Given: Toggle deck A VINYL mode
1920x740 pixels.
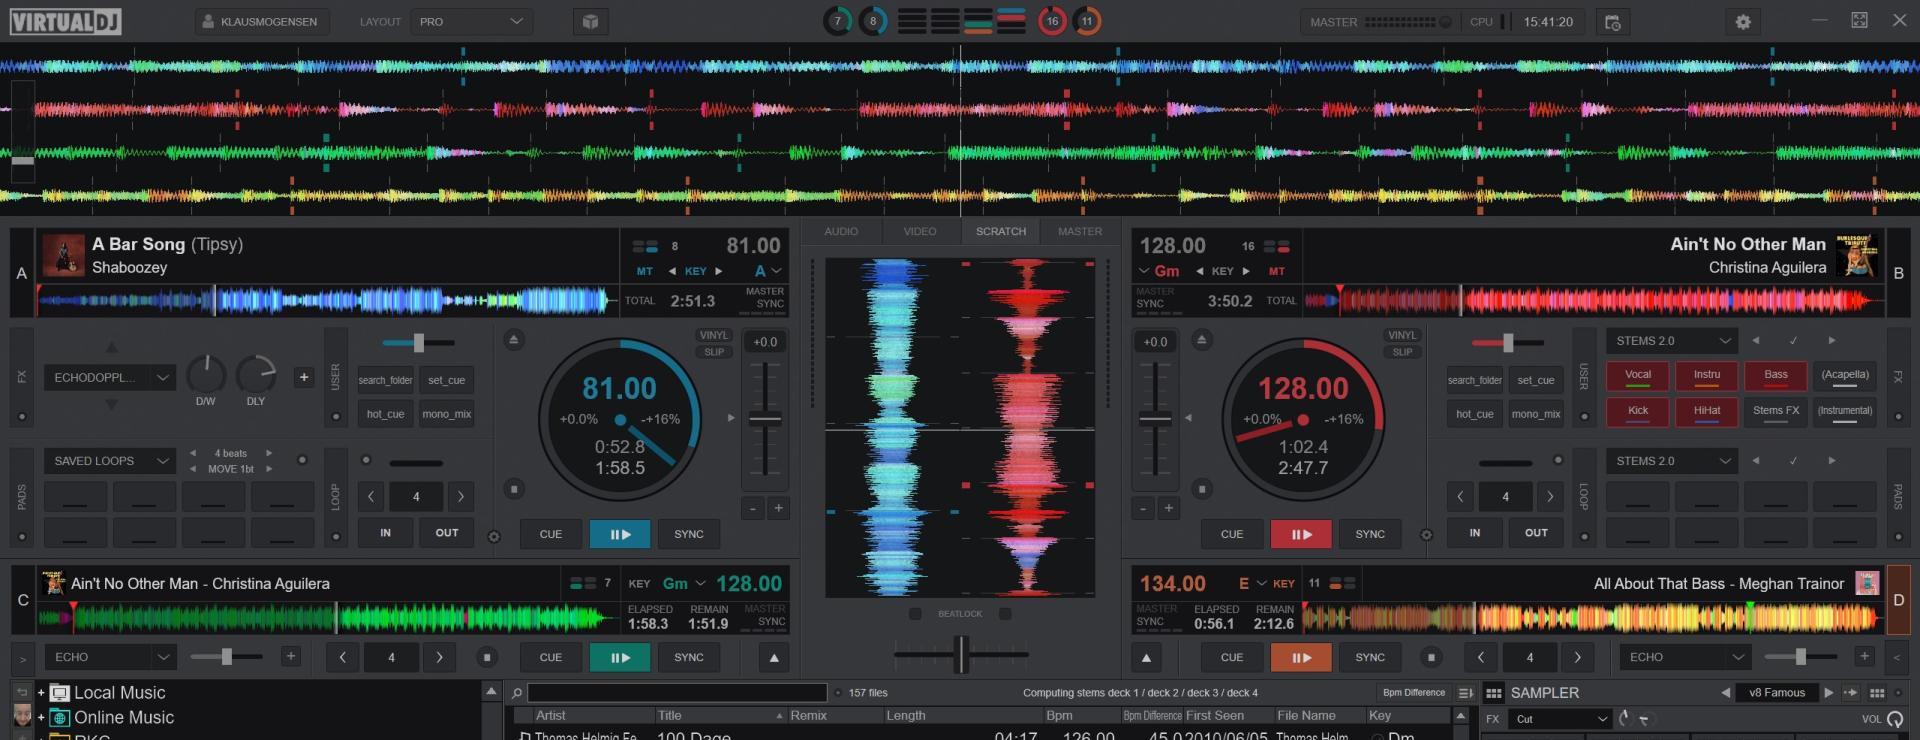Looking at the screenshot, I should click(x=713, y=335).
